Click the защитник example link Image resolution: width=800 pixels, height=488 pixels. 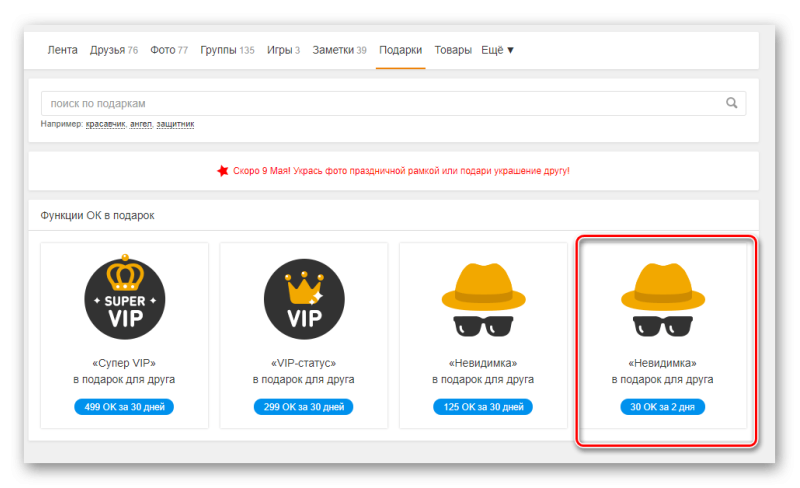pos(175,124)
